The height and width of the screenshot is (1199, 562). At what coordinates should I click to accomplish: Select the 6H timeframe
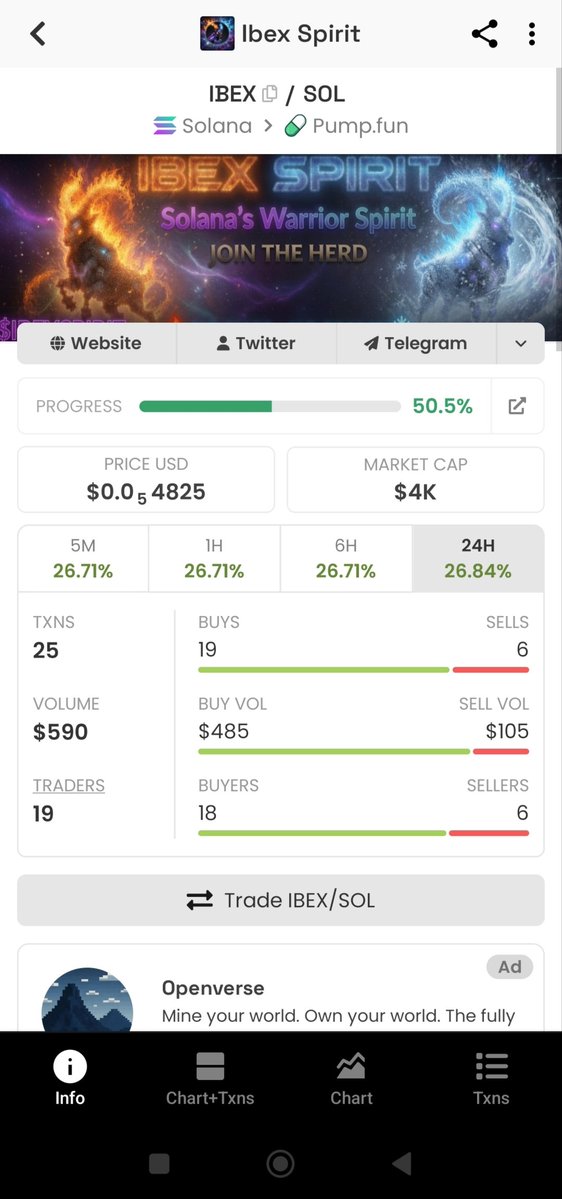pos(346,558)
